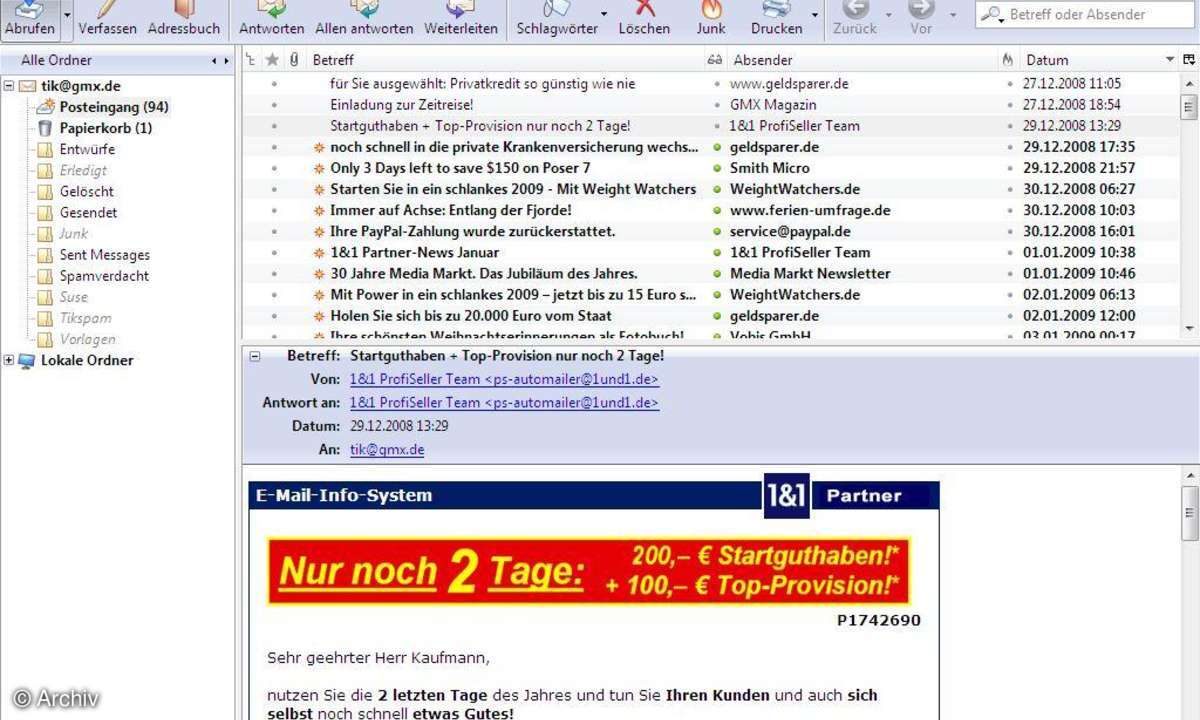The height and width of the screenshot is (720, 1200).
Task: Click the message body scrollbar up arrow
Action: pyautogui.click(x=1189, y=475)
